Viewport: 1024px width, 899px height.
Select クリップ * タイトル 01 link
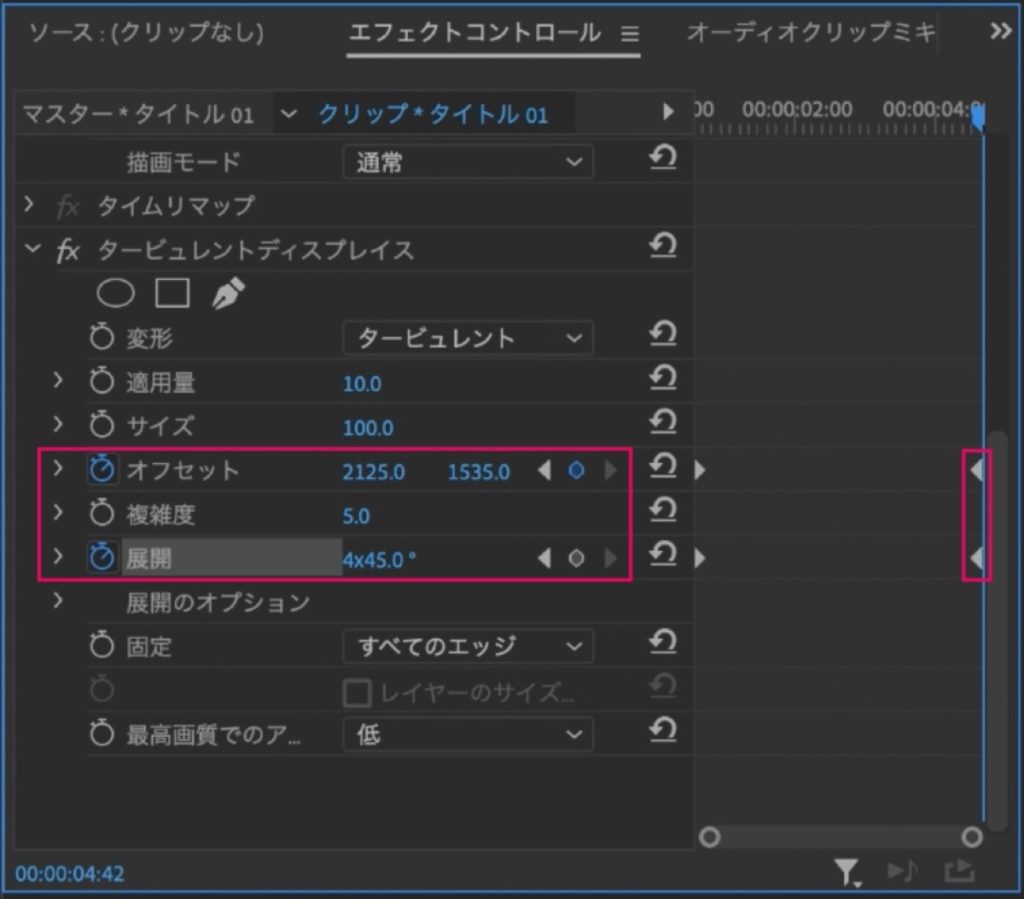coord(433,115)
